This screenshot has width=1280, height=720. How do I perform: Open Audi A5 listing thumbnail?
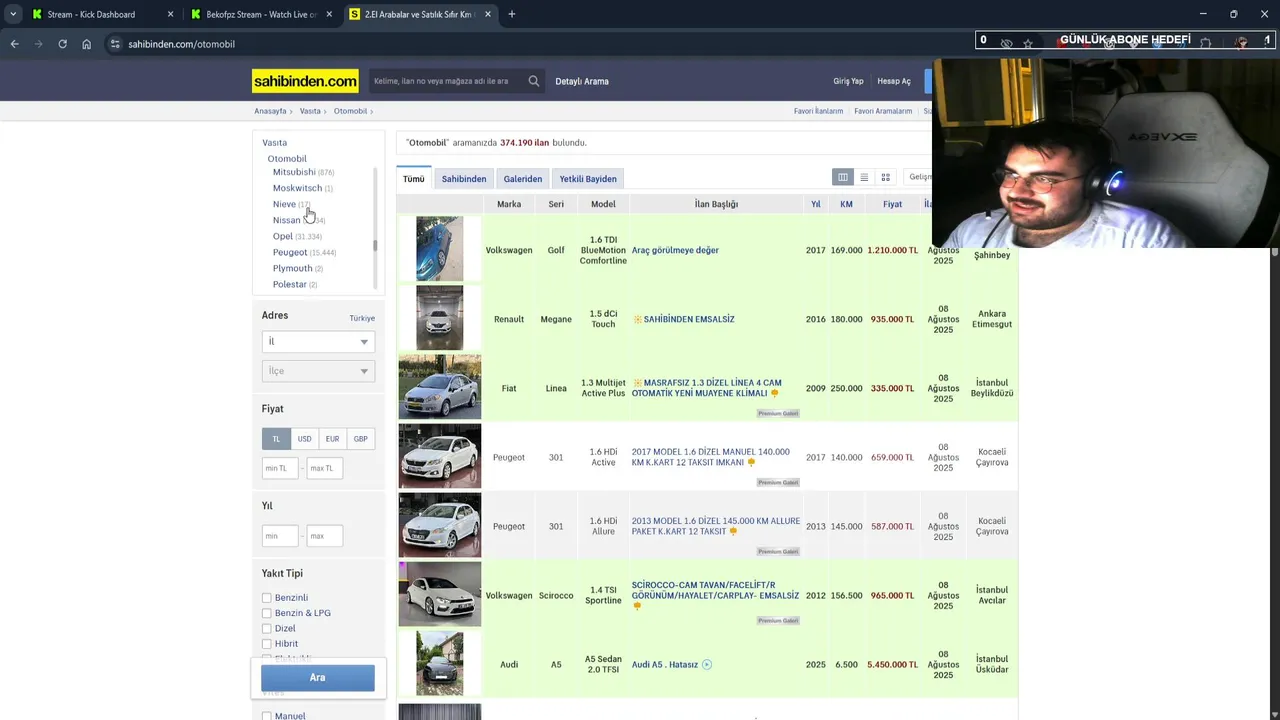(x=440, y=663)
